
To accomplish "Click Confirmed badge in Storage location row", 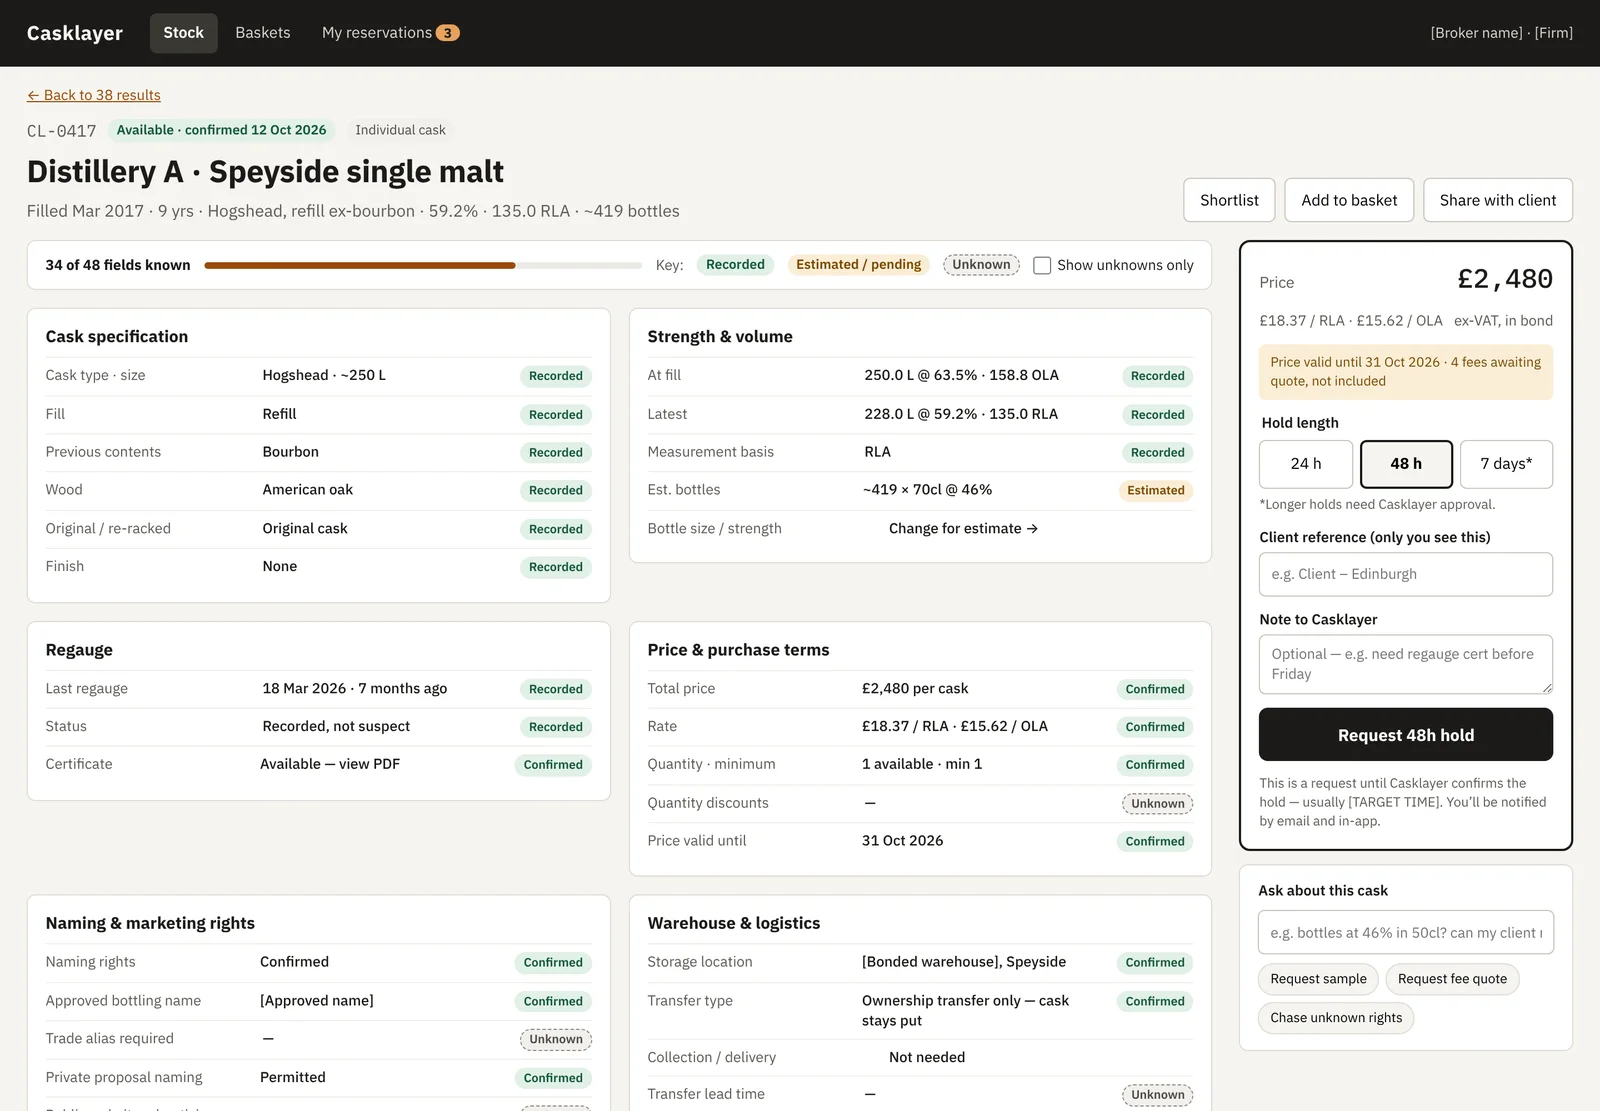I will tap(1155, 963).
